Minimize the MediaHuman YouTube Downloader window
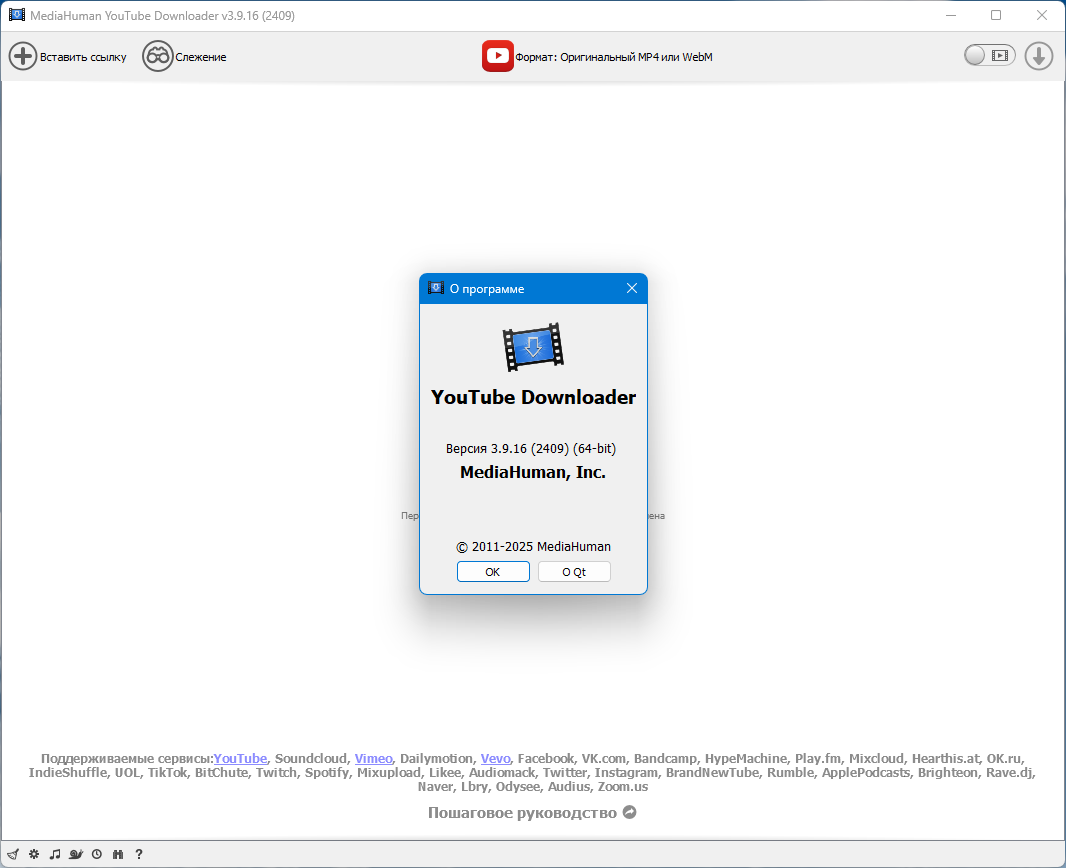The image size is (1066, 868). (951, 15)
